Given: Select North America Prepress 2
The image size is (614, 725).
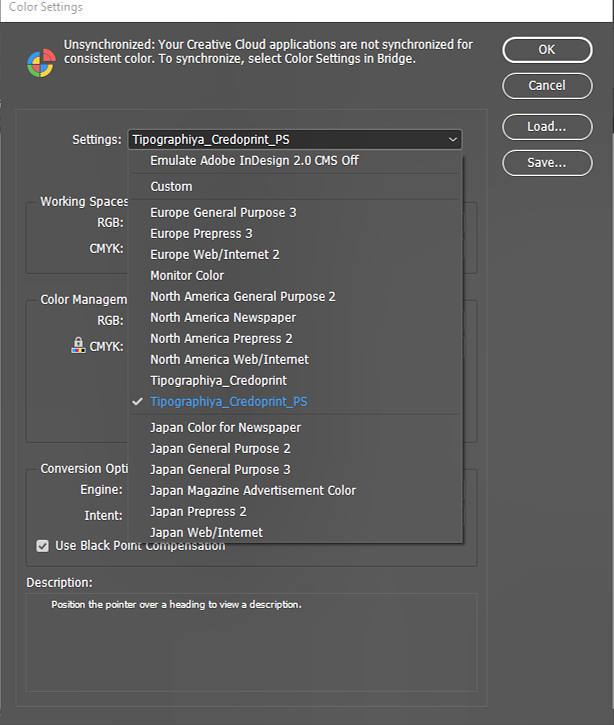Looking at the screenshot, I should [295, 338].
